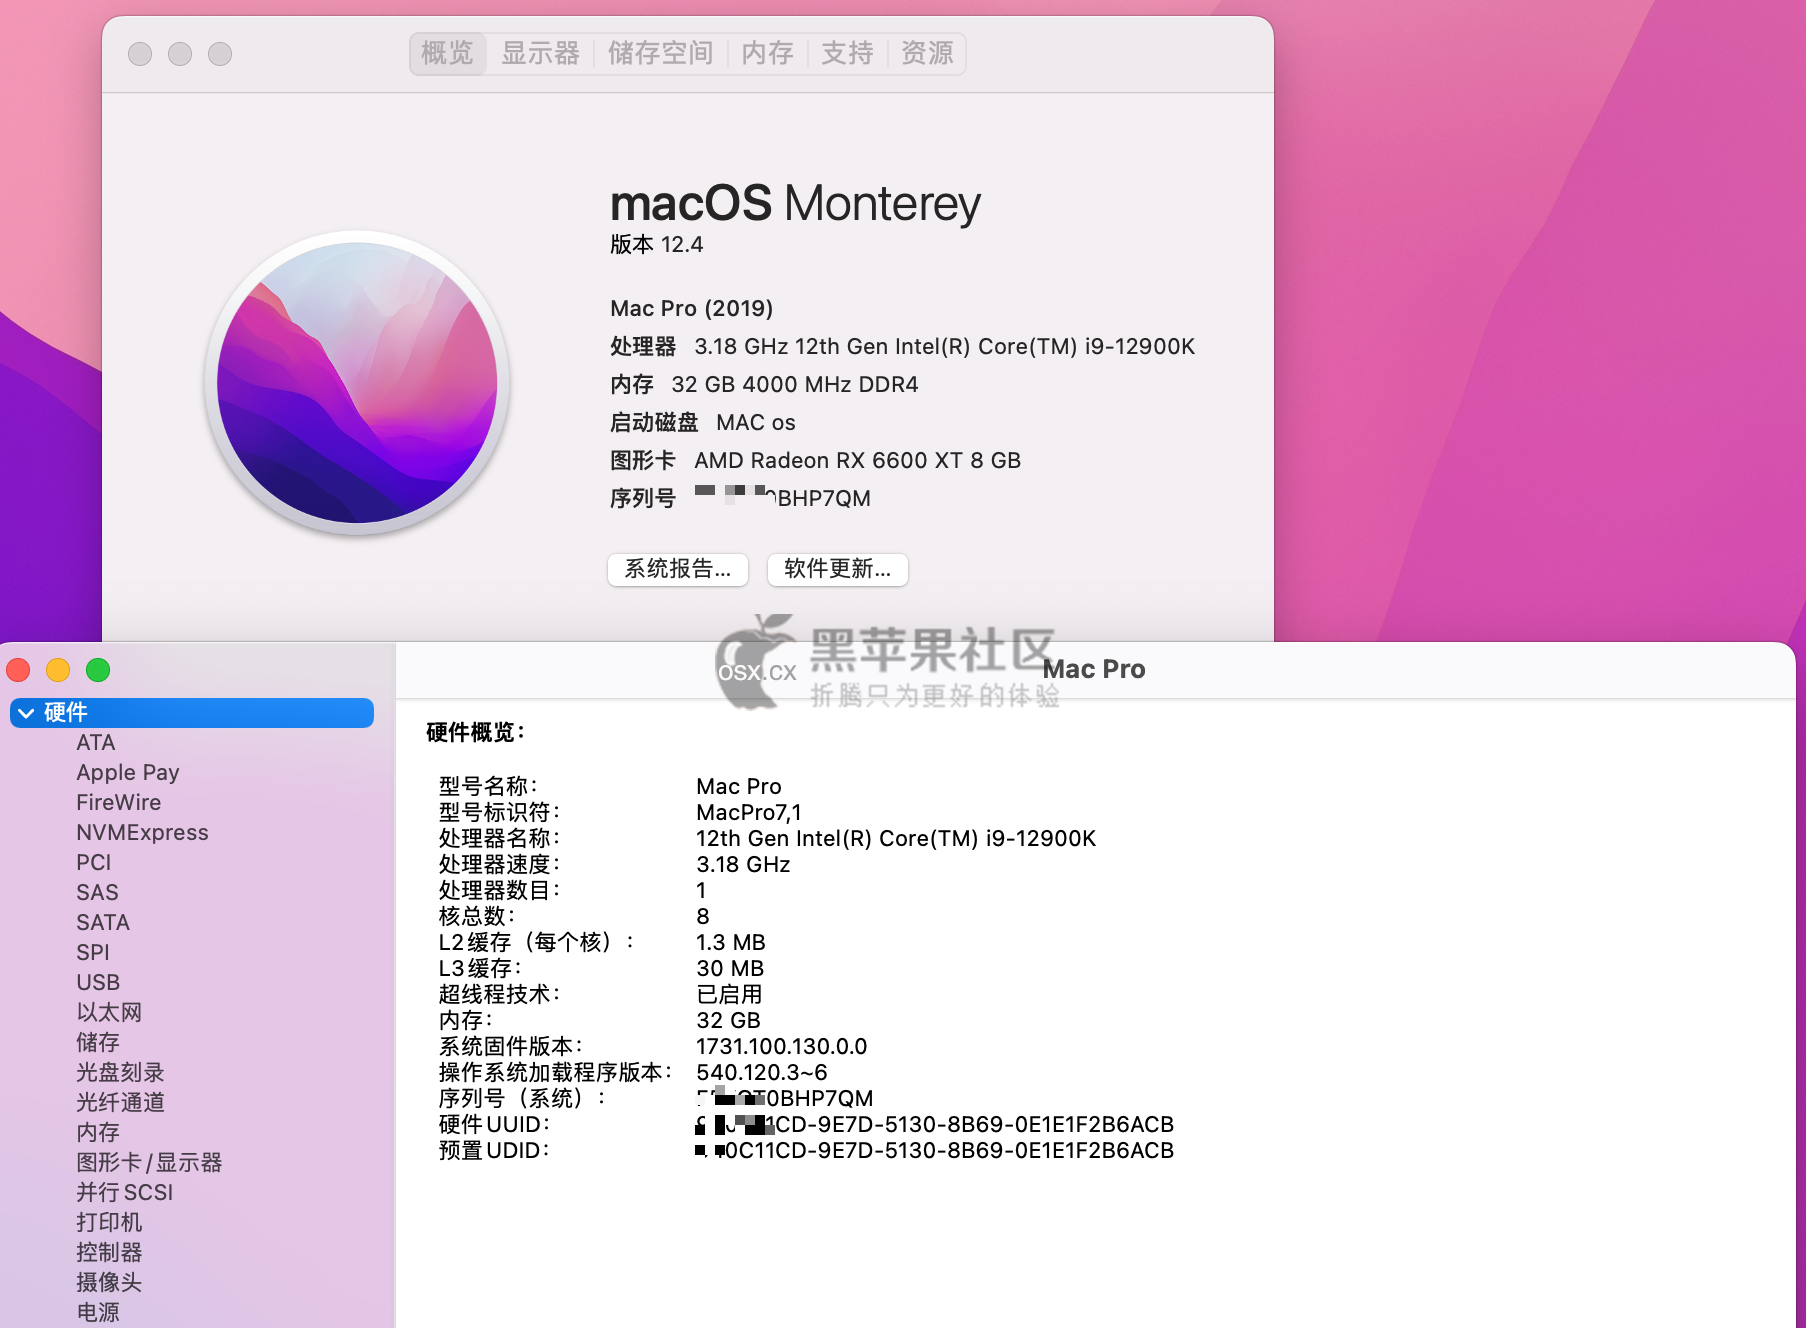The width and height of the screenshot is (1806, 1328).
Task: Select Apple Pay in the sidebar
Action: 128,773
